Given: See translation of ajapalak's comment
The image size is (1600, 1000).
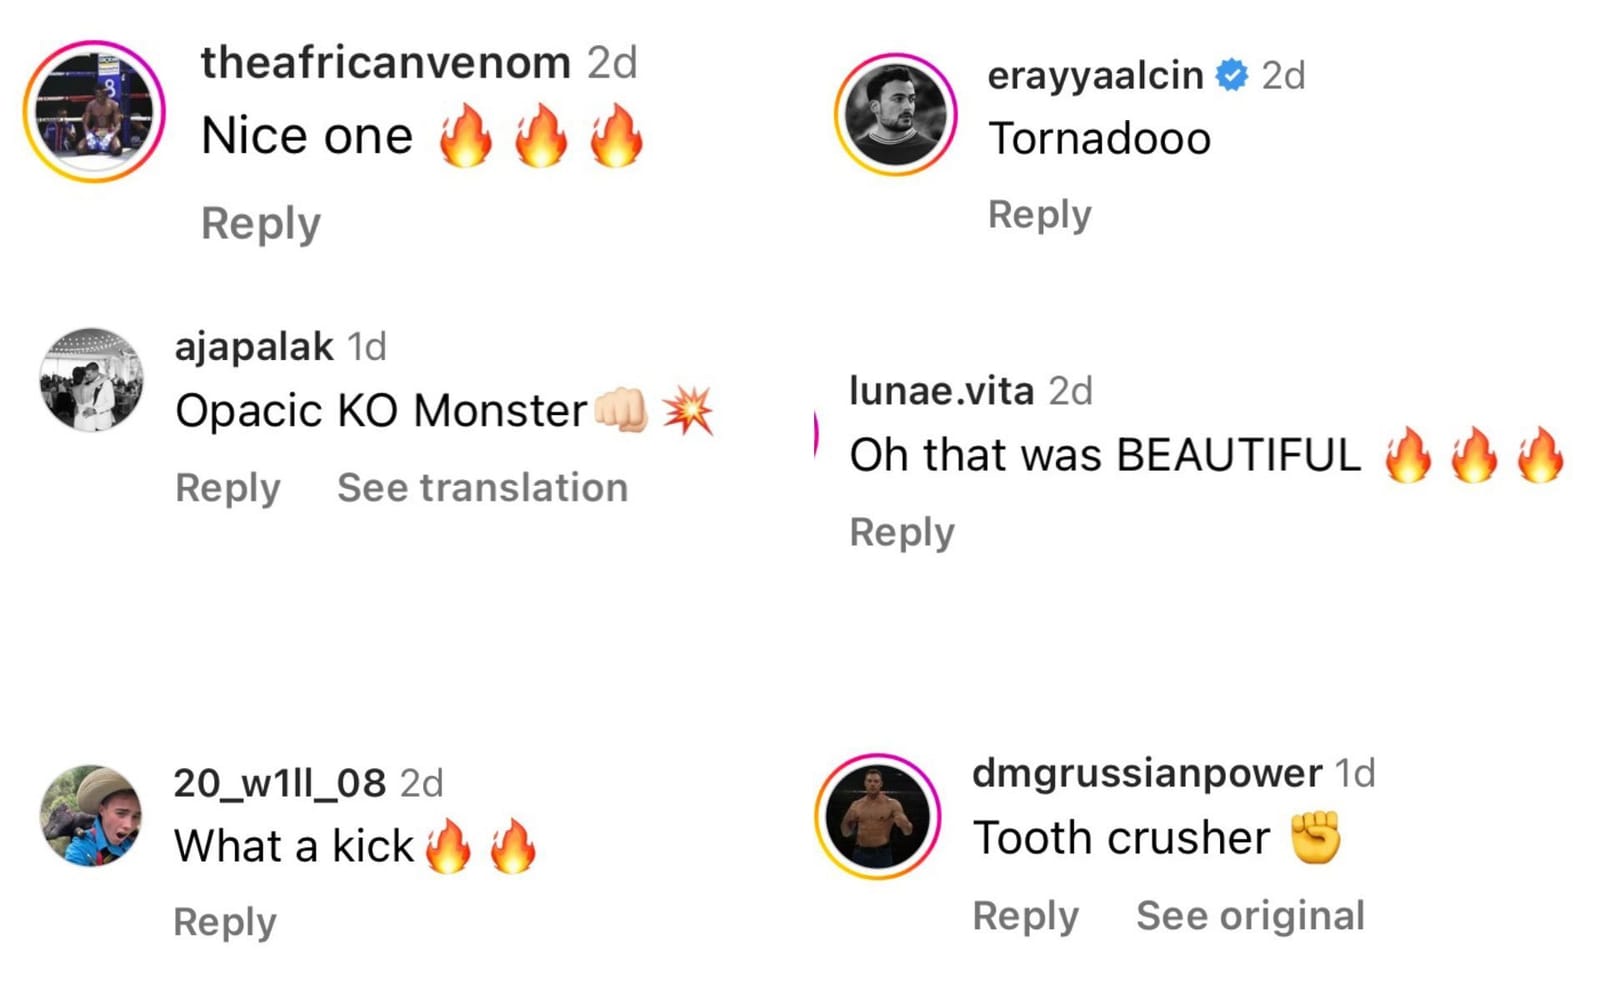Looking at the screenshot, I should tap(482, 488).
